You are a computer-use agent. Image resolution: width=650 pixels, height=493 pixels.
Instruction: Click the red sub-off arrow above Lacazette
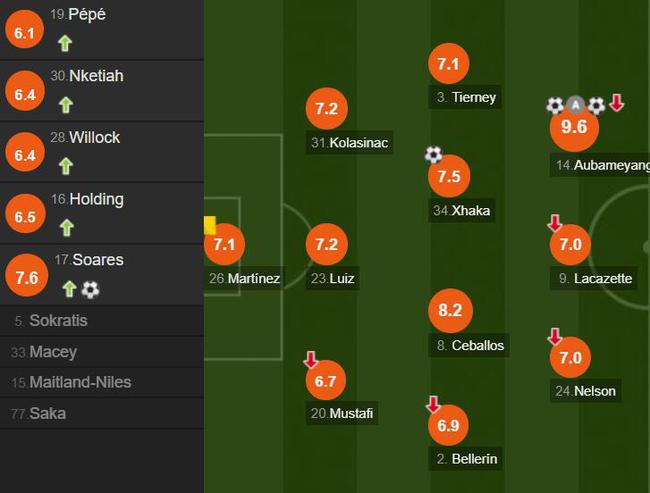(555, 223)
